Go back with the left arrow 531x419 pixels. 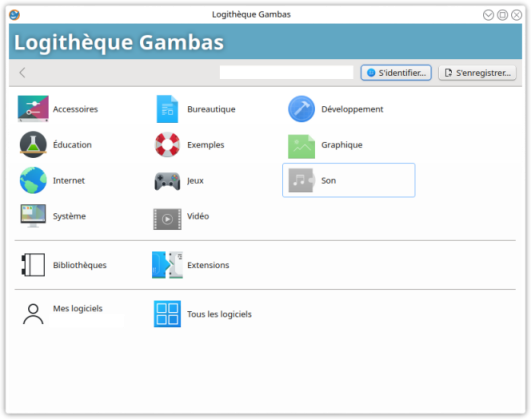[x=22, y=72]
